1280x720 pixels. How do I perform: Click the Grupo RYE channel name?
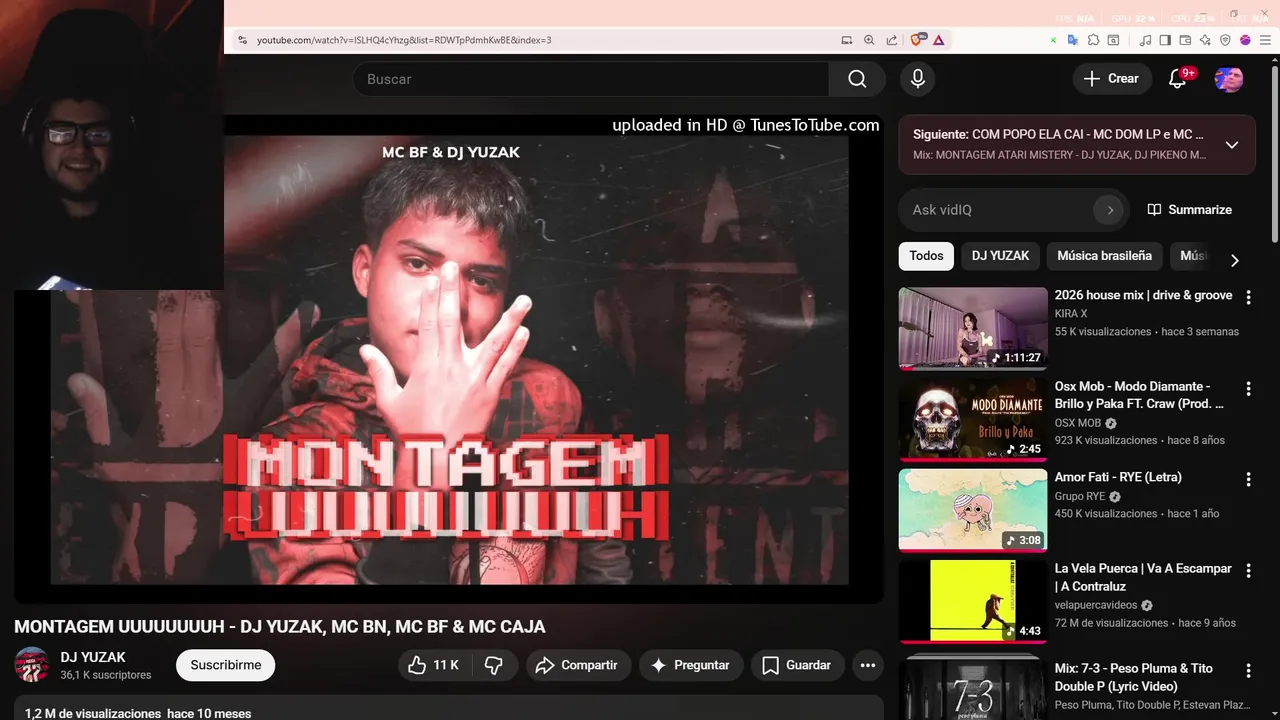click(x=1080, y=496)
